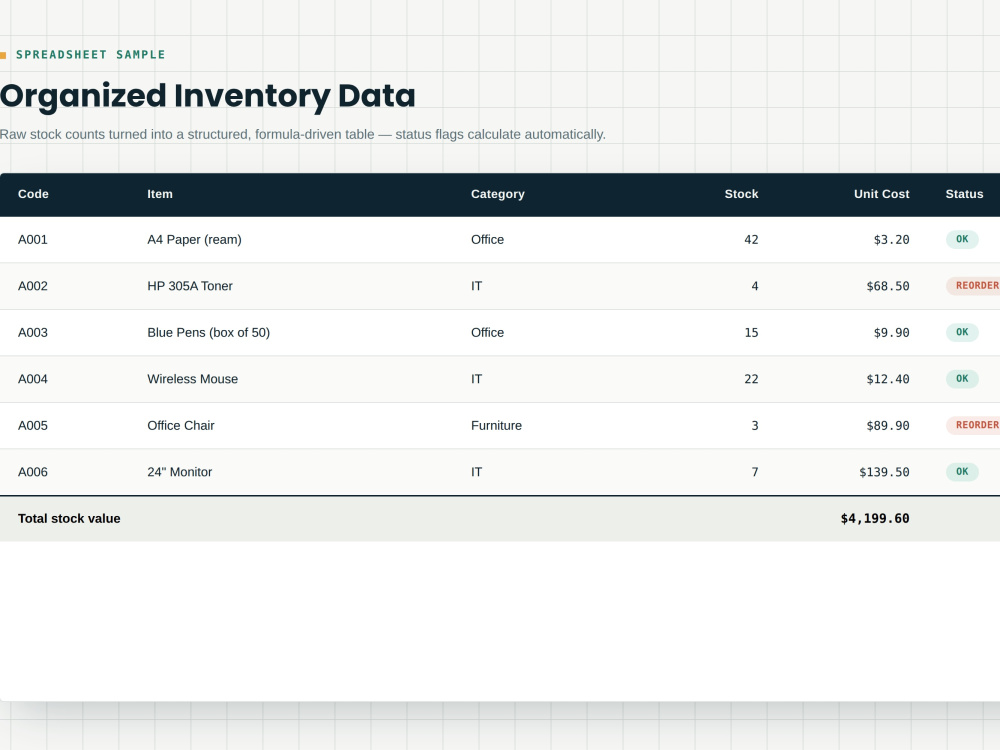Click unit cost $68.50

[888, 286]
